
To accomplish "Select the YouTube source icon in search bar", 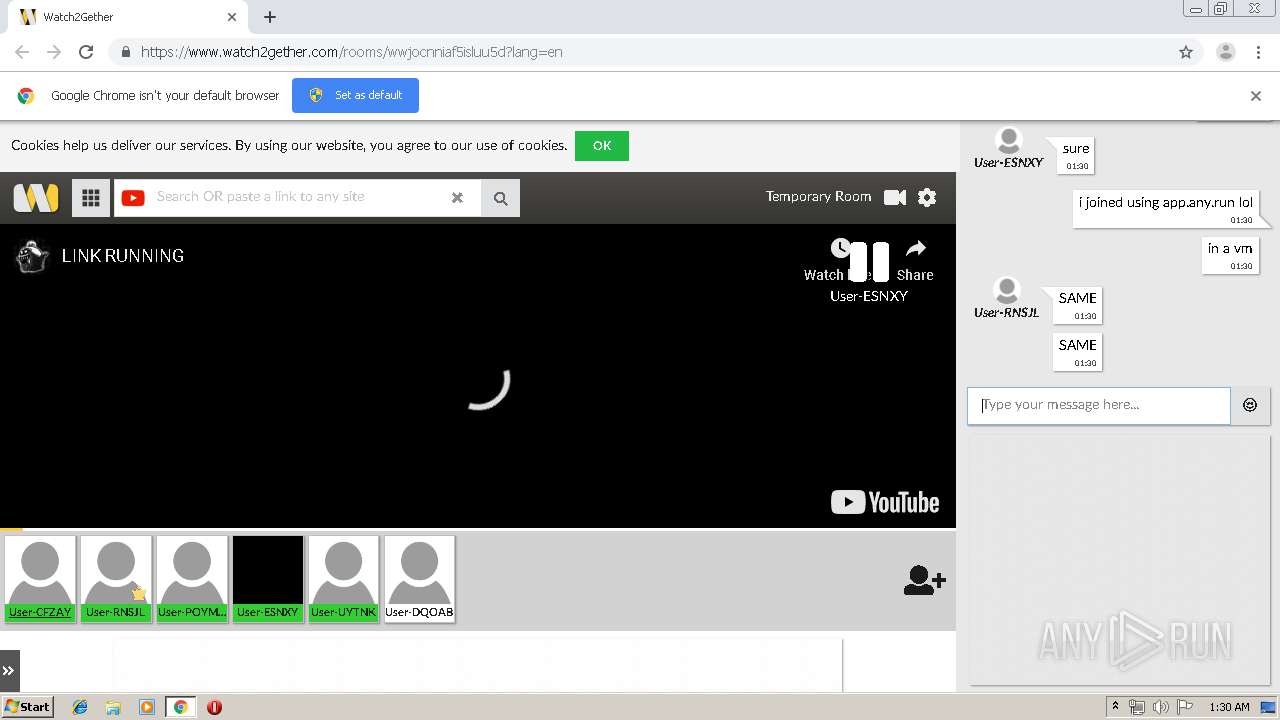I will (x=133, y=198).
